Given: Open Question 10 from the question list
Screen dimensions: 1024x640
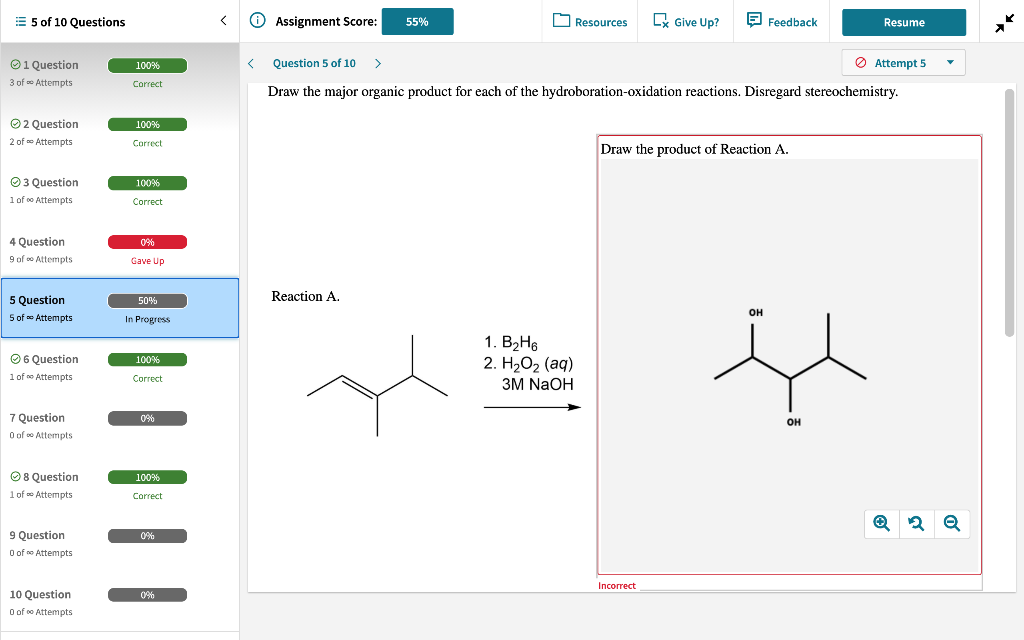Looking at the screenshot, I should [40, 594].
